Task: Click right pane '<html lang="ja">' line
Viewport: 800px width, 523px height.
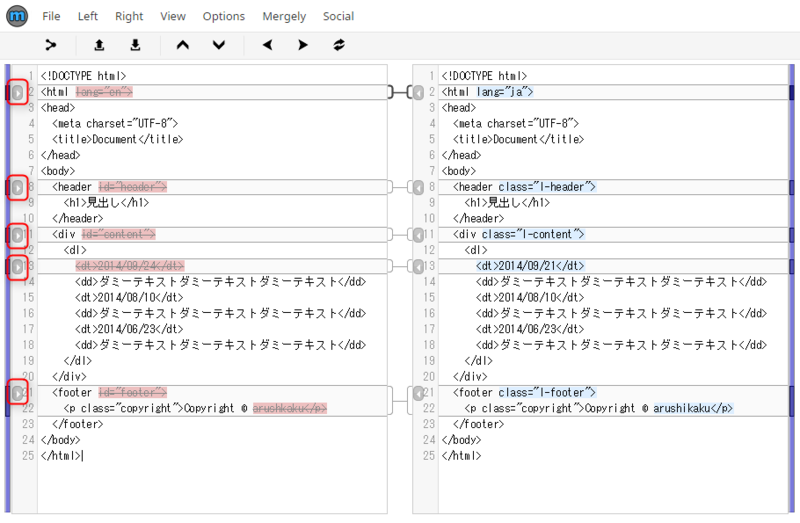Action: pos(487,92)
